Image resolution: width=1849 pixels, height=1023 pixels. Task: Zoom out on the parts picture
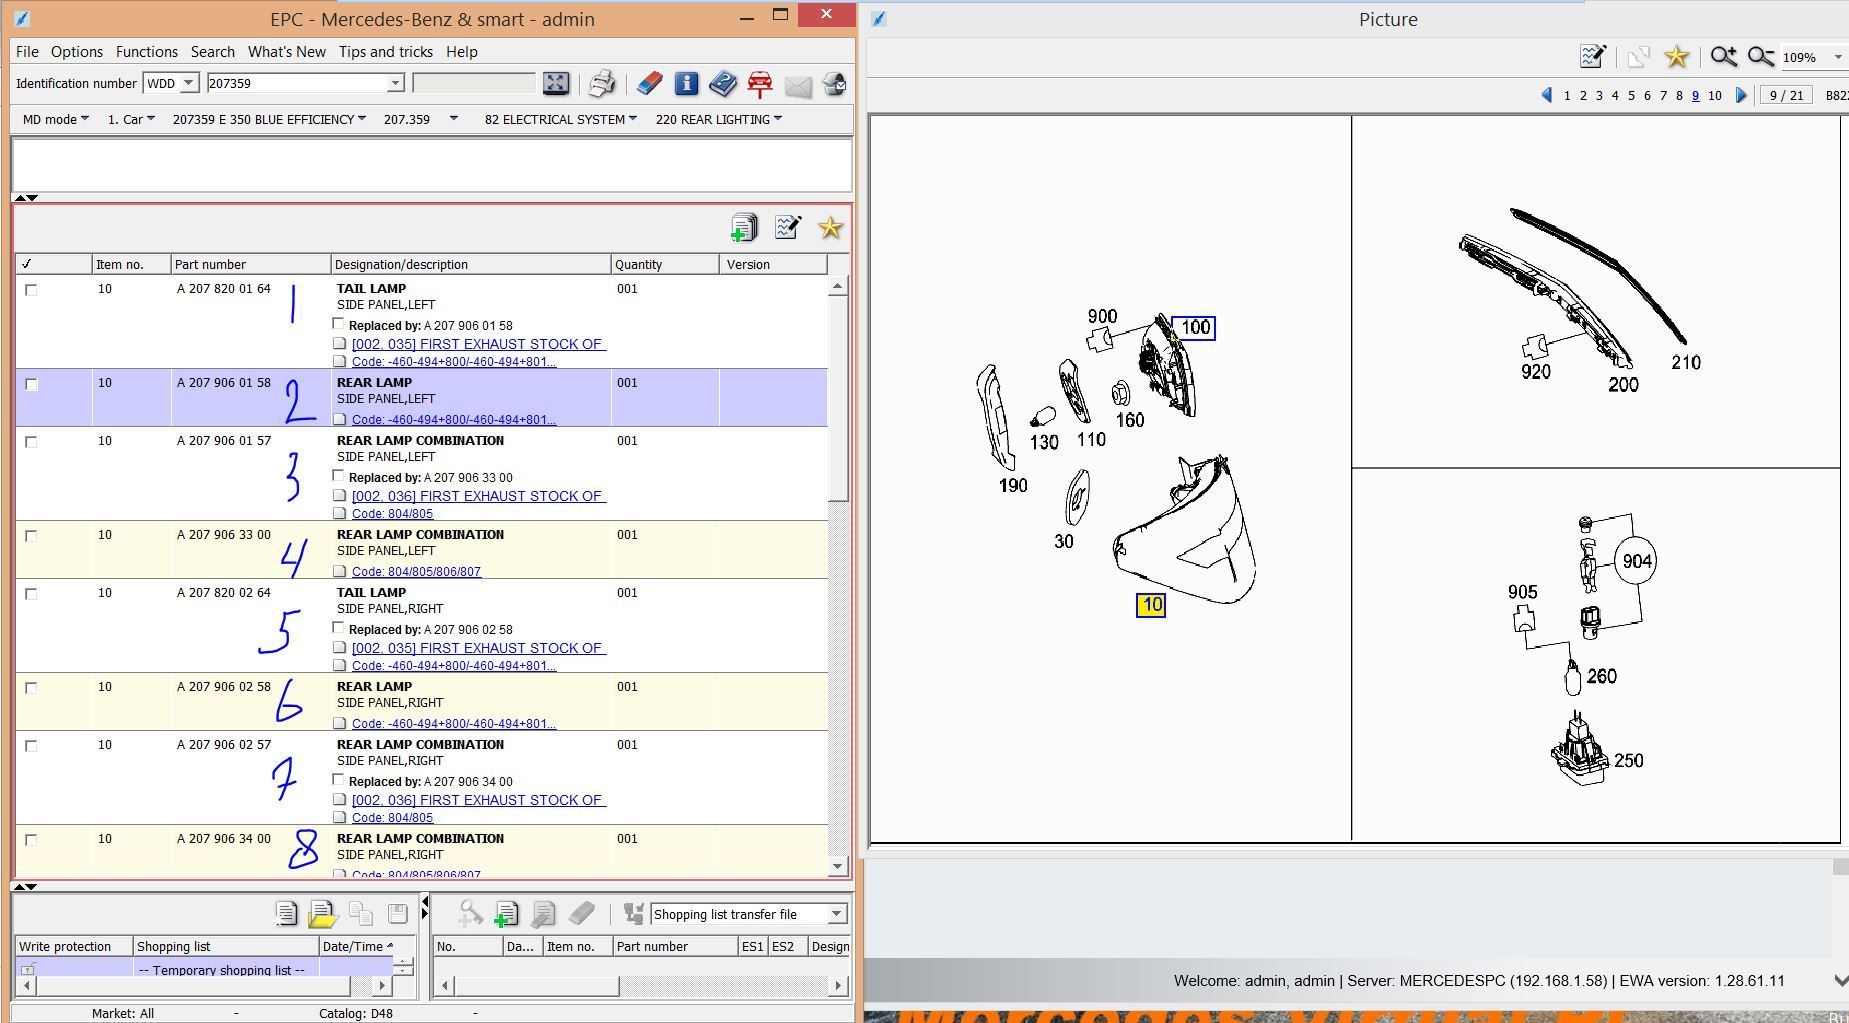click(1760, 57)
